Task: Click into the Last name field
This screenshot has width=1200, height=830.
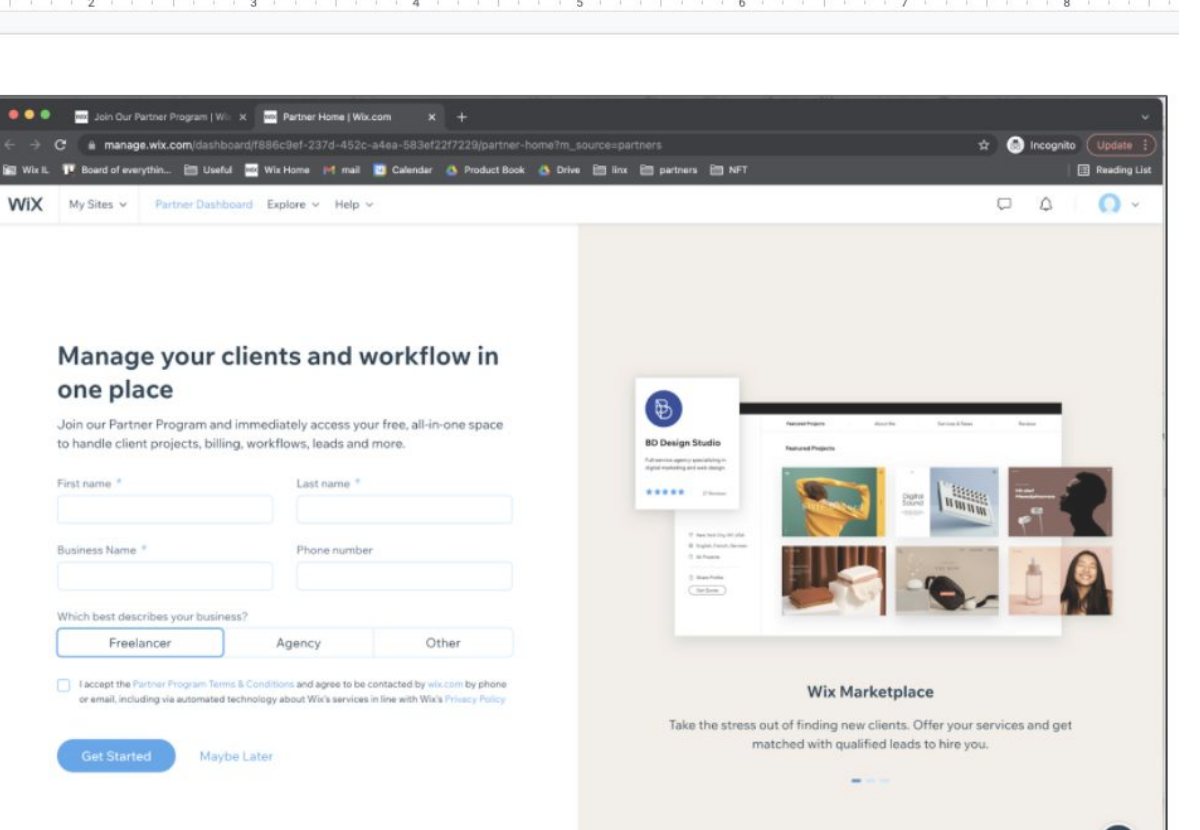Action: [x=404, y=509]
